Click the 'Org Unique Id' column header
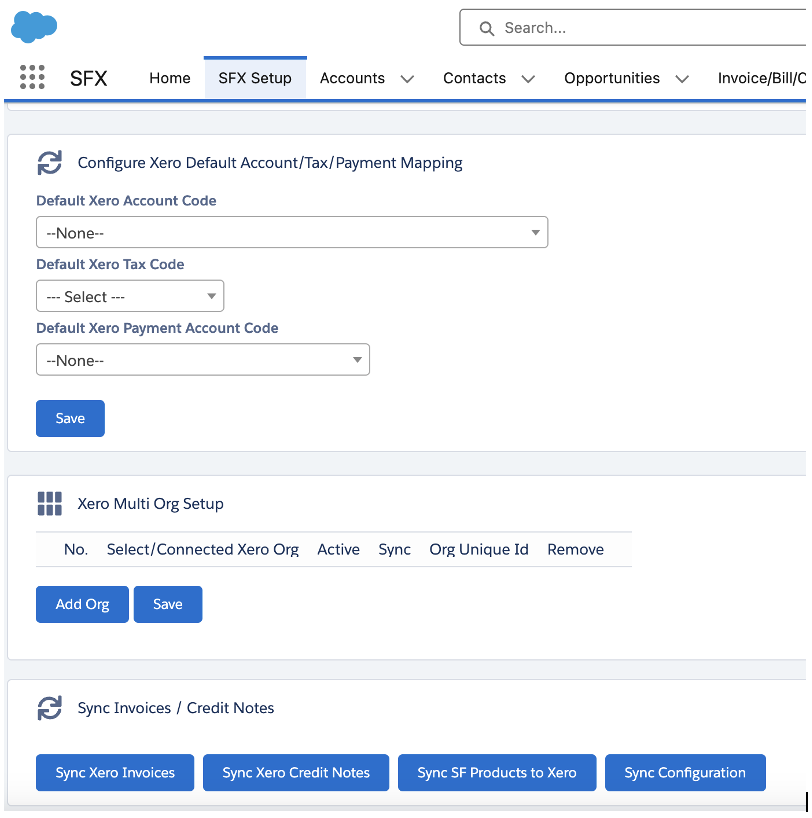Screen dimensions: 812x818 (479, 549)
